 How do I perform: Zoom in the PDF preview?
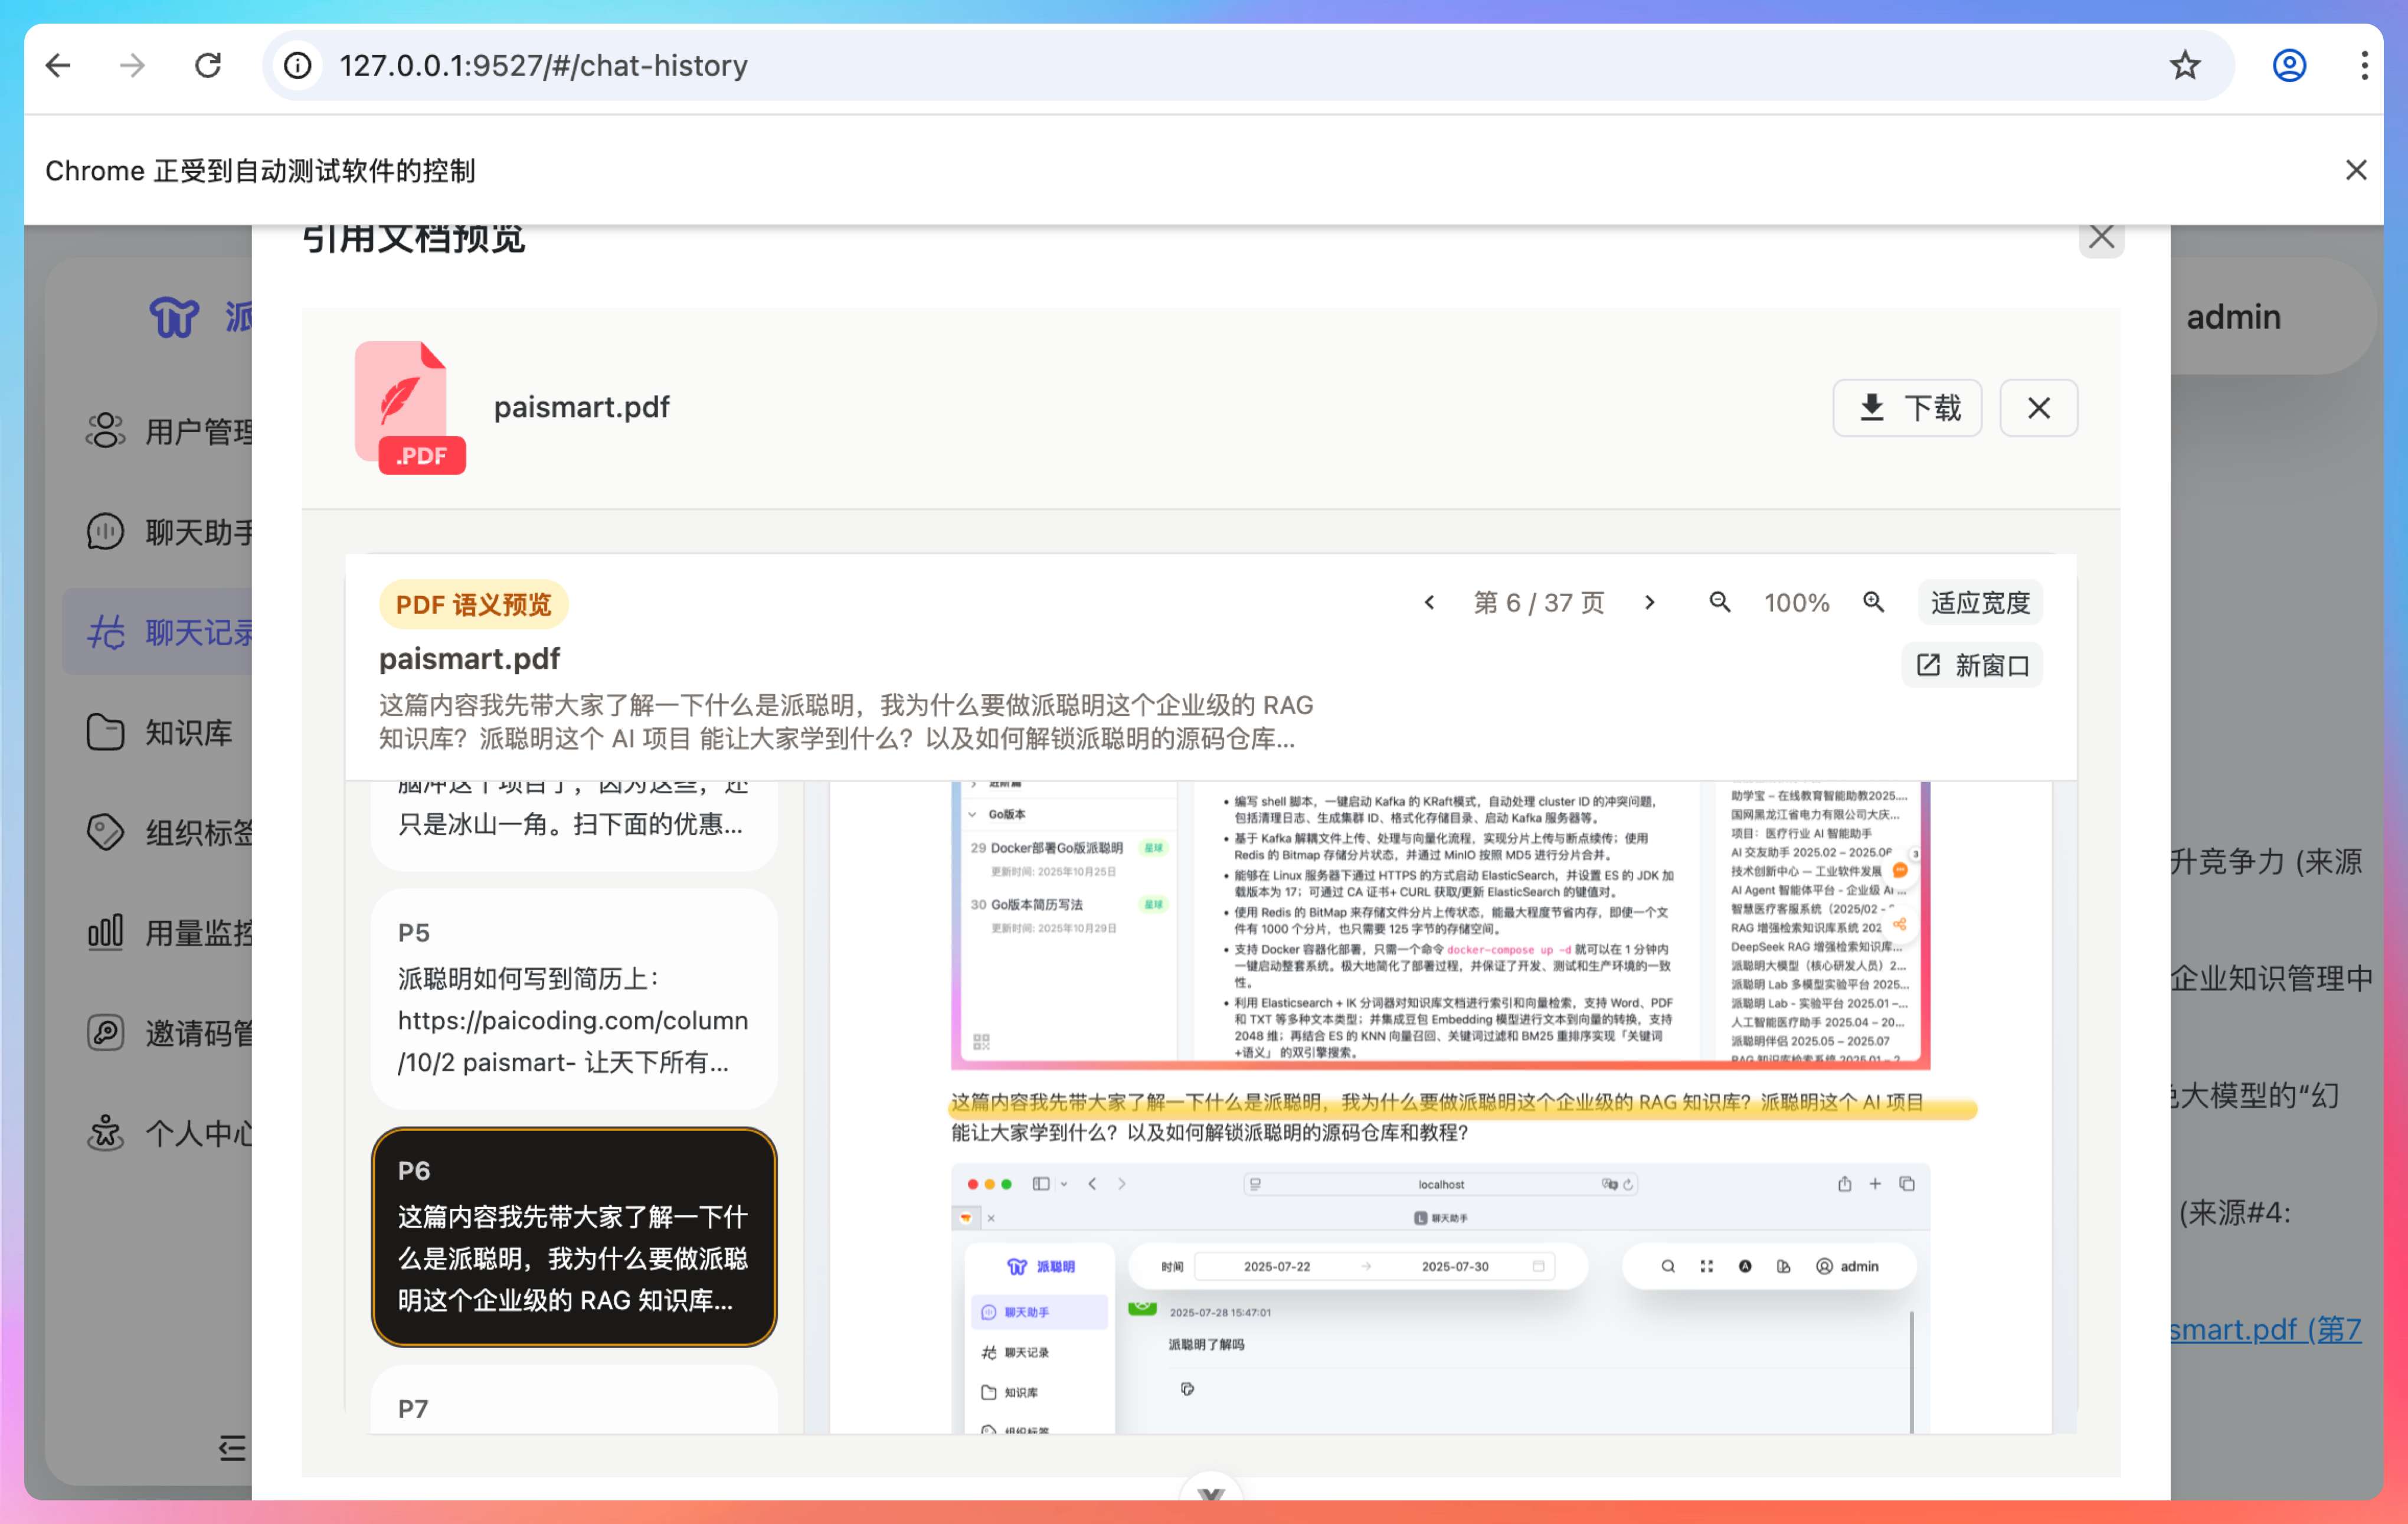point(1873,602)
